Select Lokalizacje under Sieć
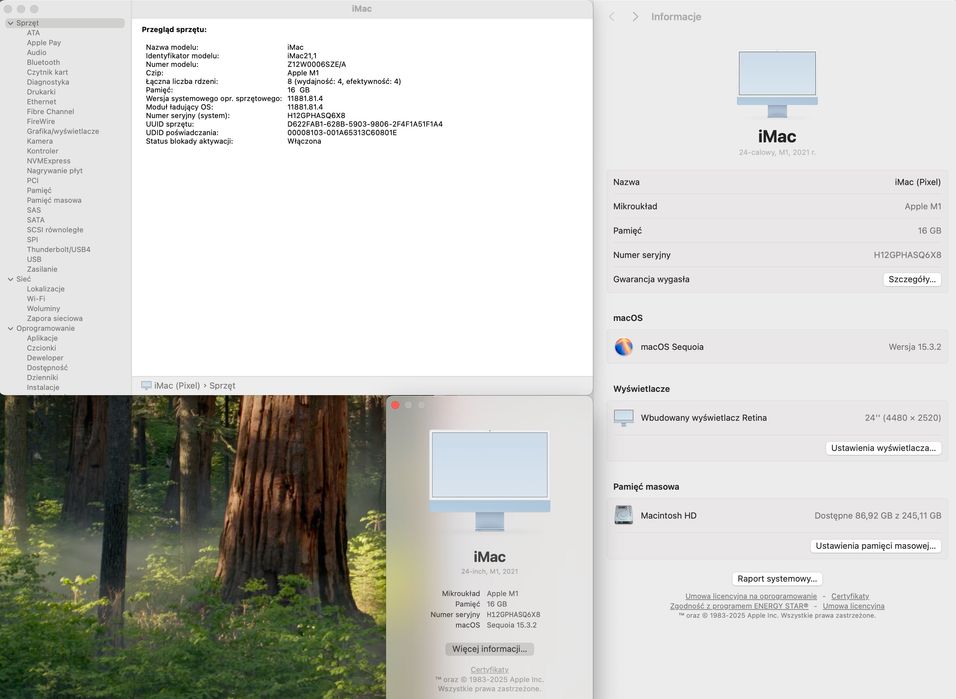Viewport: 956px width, 699px height. click(x=45, y=289)
